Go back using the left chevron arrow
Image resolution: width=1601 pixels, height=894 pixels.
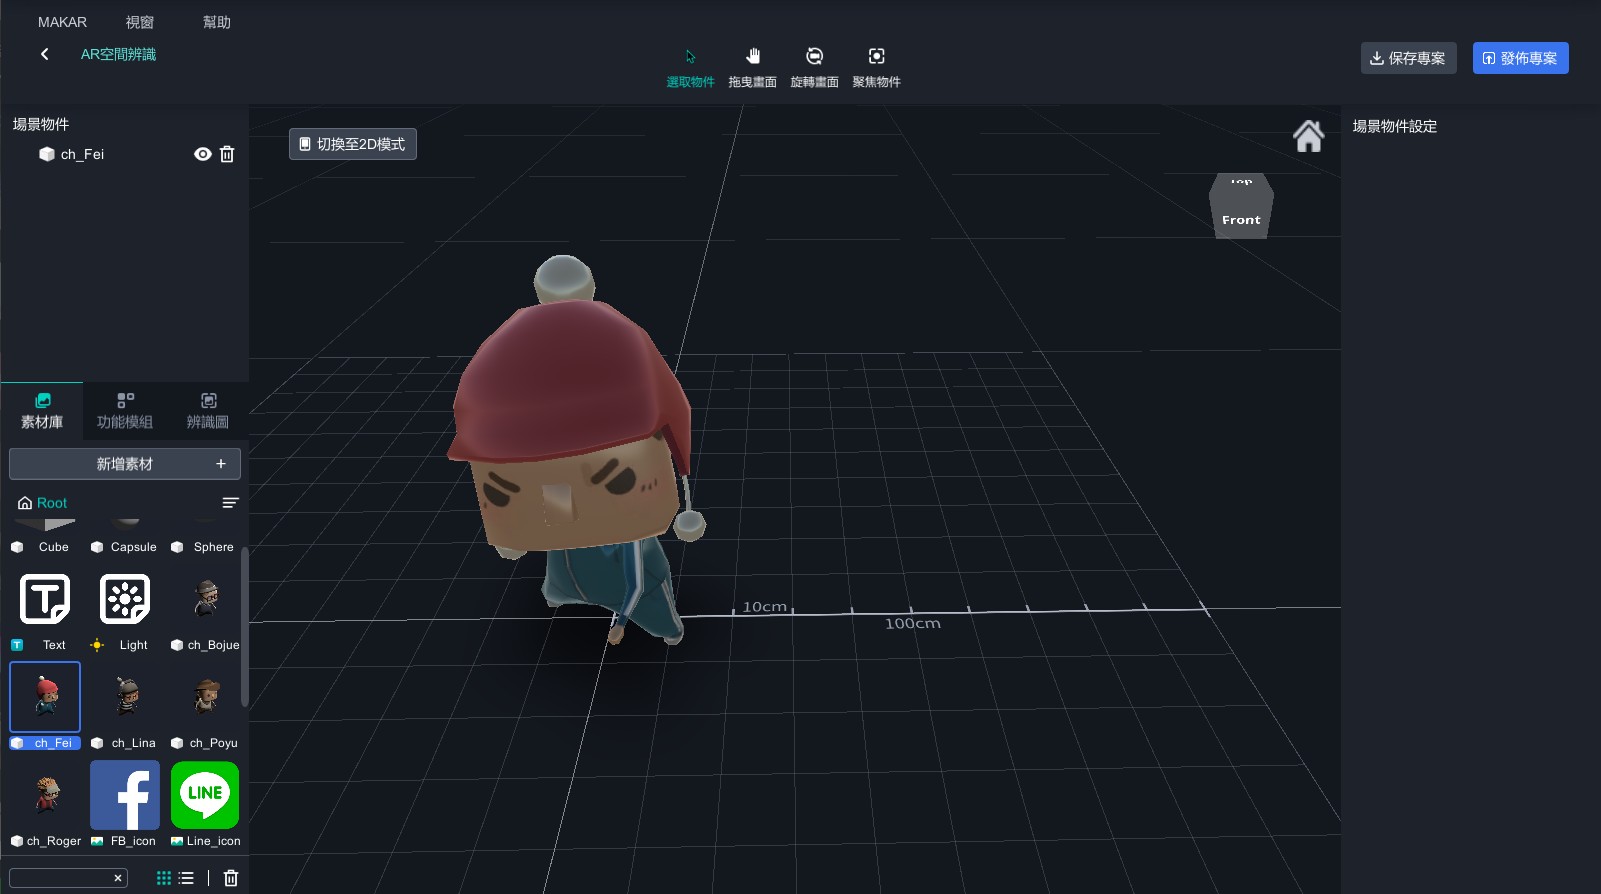coord(45,54)
